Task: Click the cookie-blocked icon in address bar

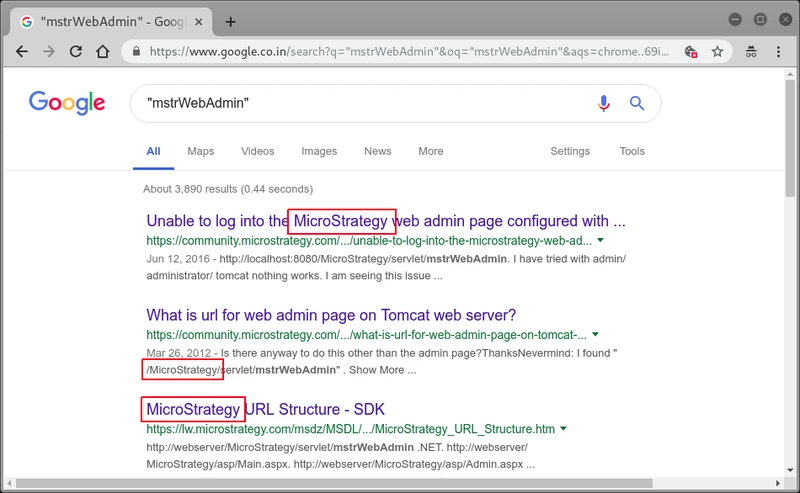Action: click(691, 52)
